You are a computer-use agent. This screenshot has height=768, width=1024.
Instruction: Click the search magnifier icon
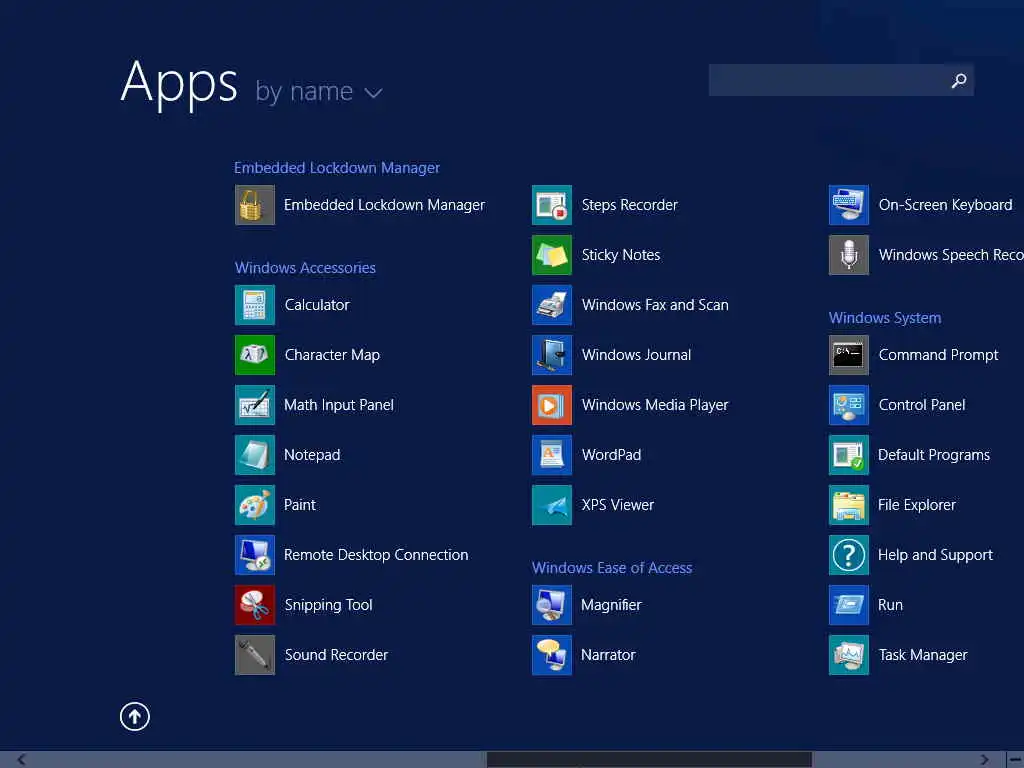(x=959, y=80)
